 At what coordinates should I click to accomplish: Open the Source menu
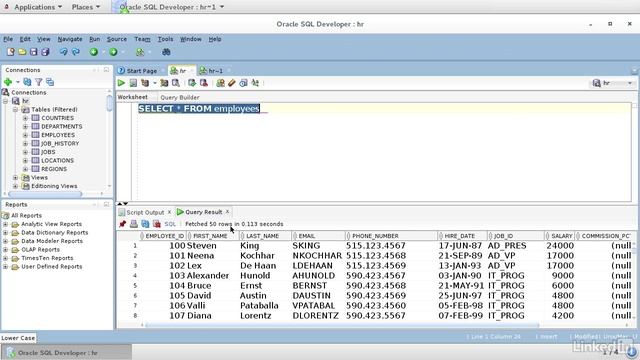[117, 39]
